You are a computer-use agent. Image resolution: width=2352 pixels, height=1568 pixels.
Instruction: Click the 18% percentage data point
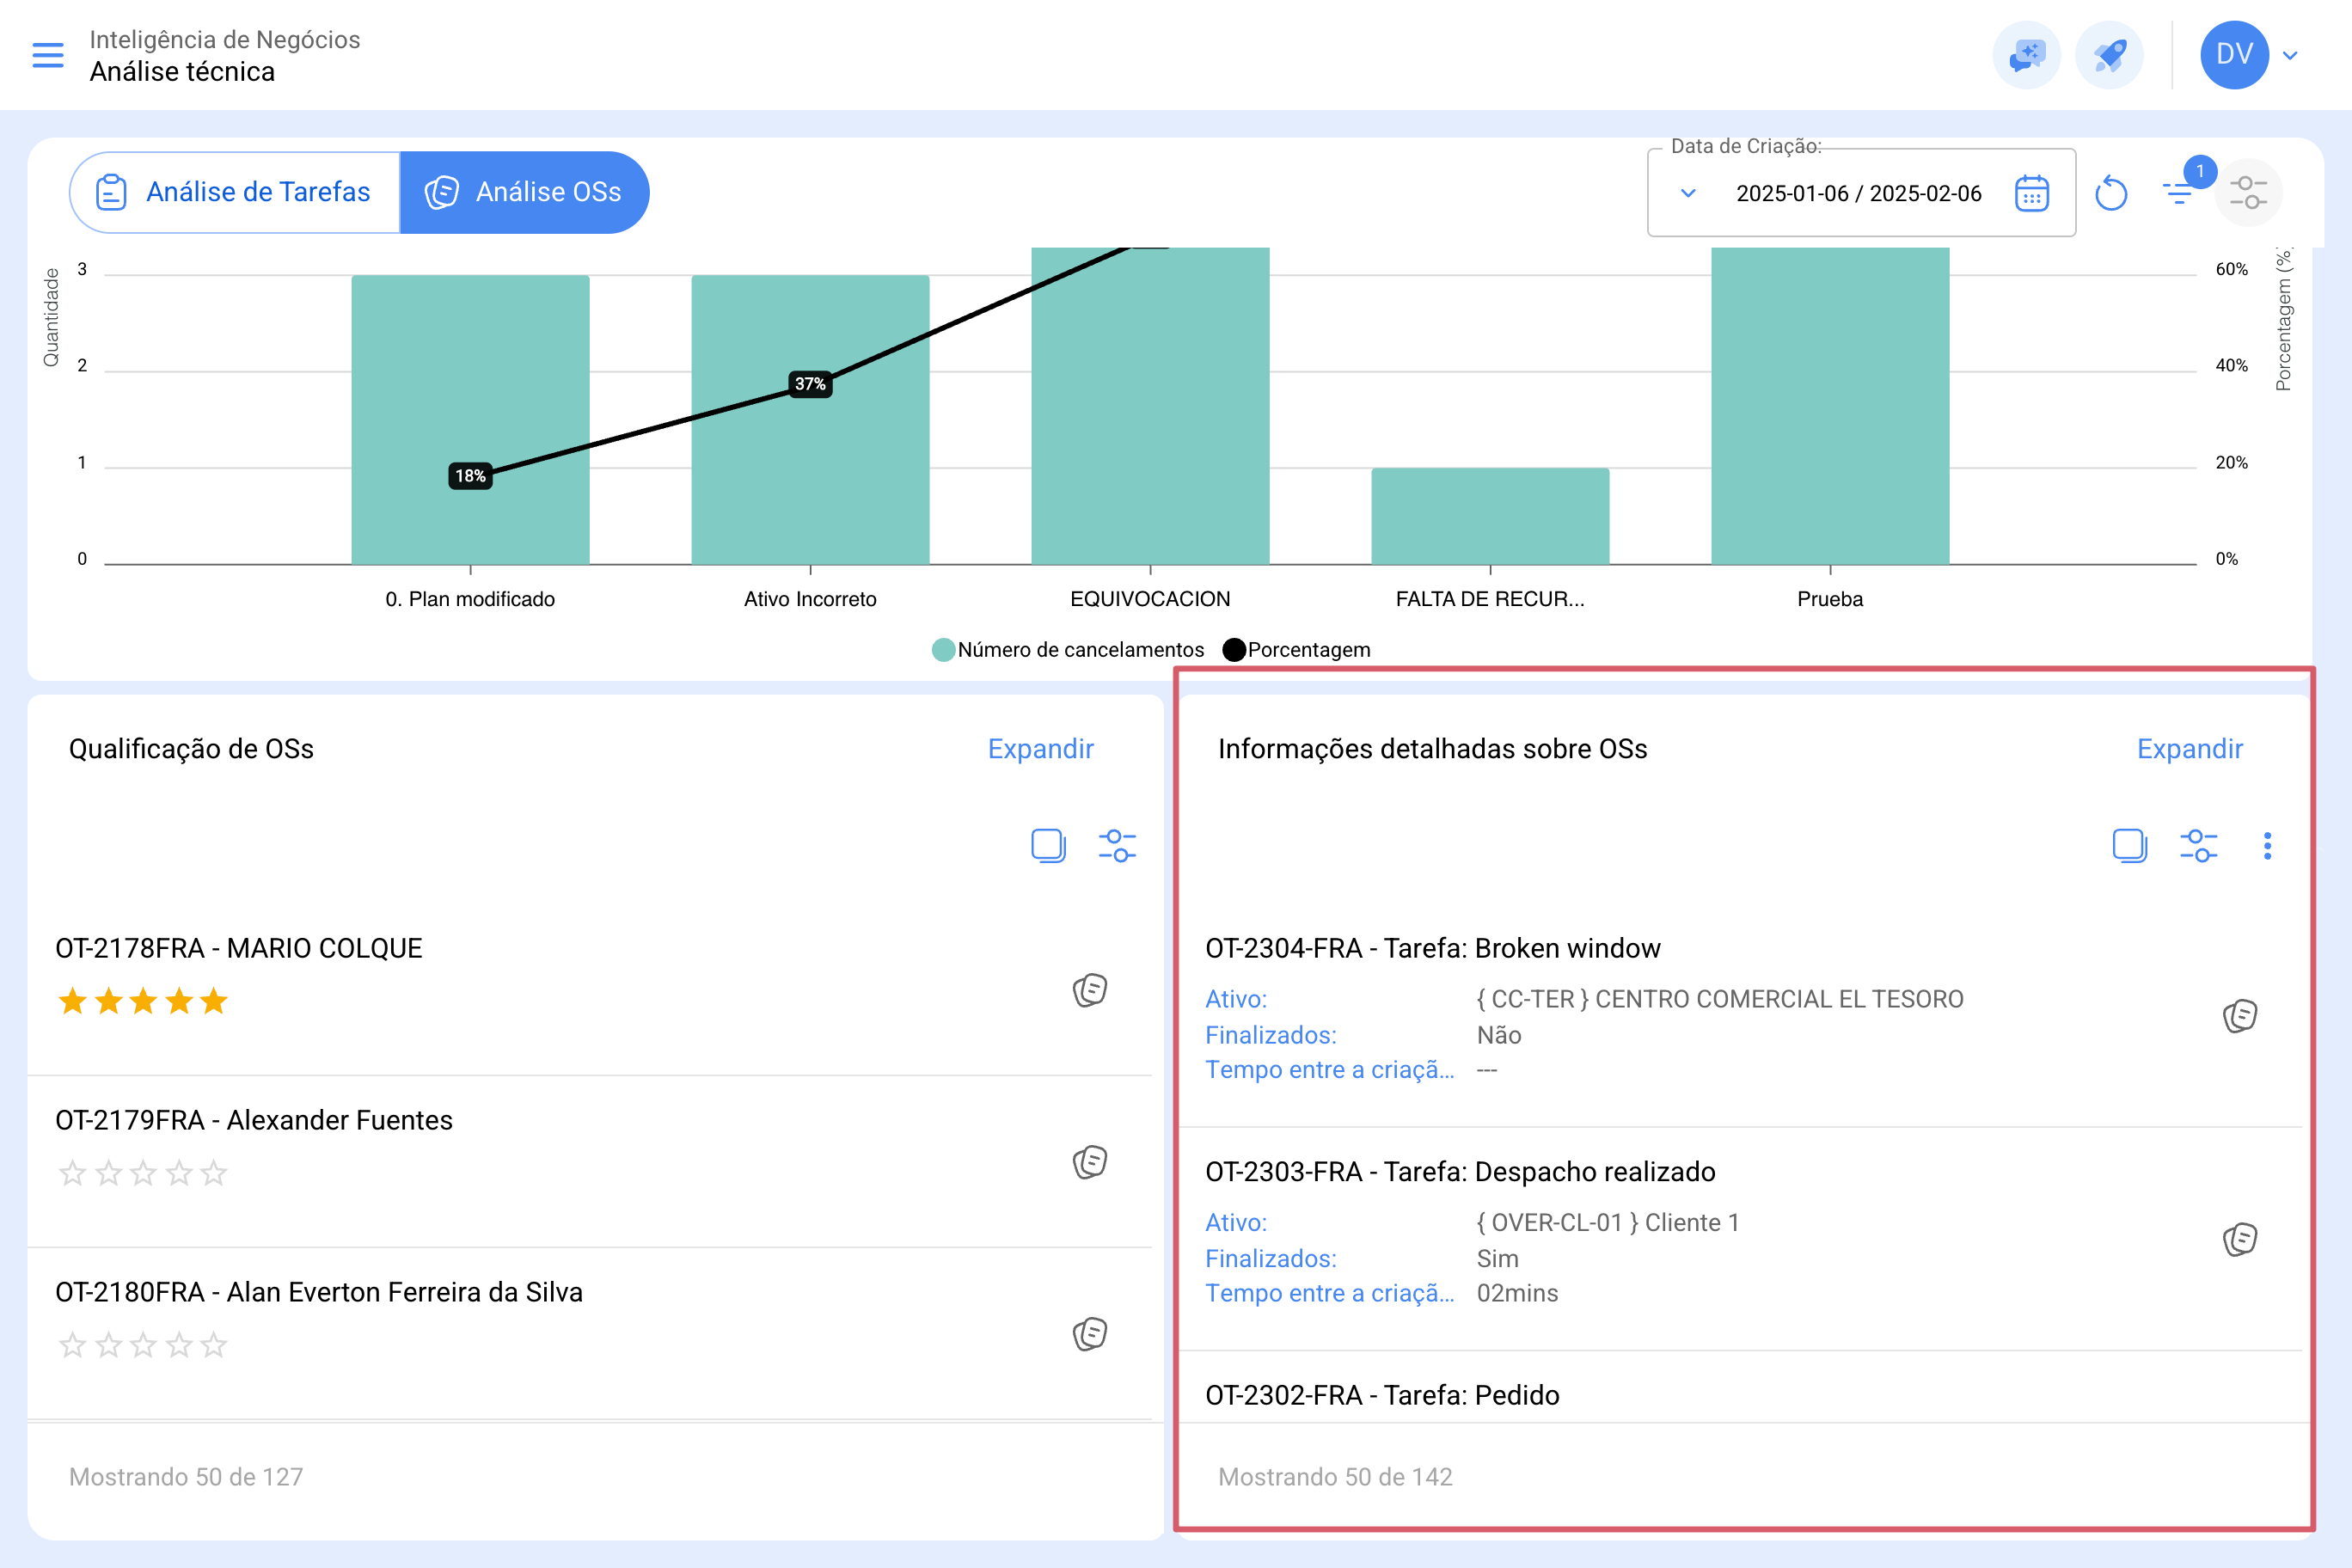point(470,476)
